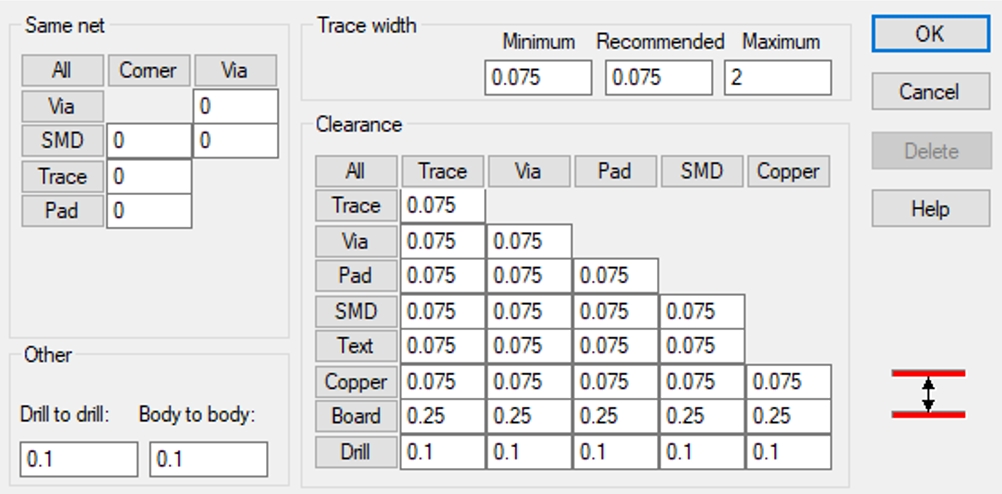This screenshot has height=494, width=1002.
Task: Click the All button in Clearance section
Action: (x=355, y=171)
